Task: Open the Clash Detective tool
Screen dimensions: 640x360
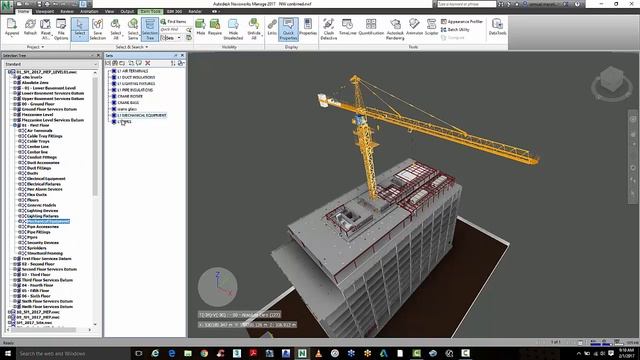Action: pos(329,29)
